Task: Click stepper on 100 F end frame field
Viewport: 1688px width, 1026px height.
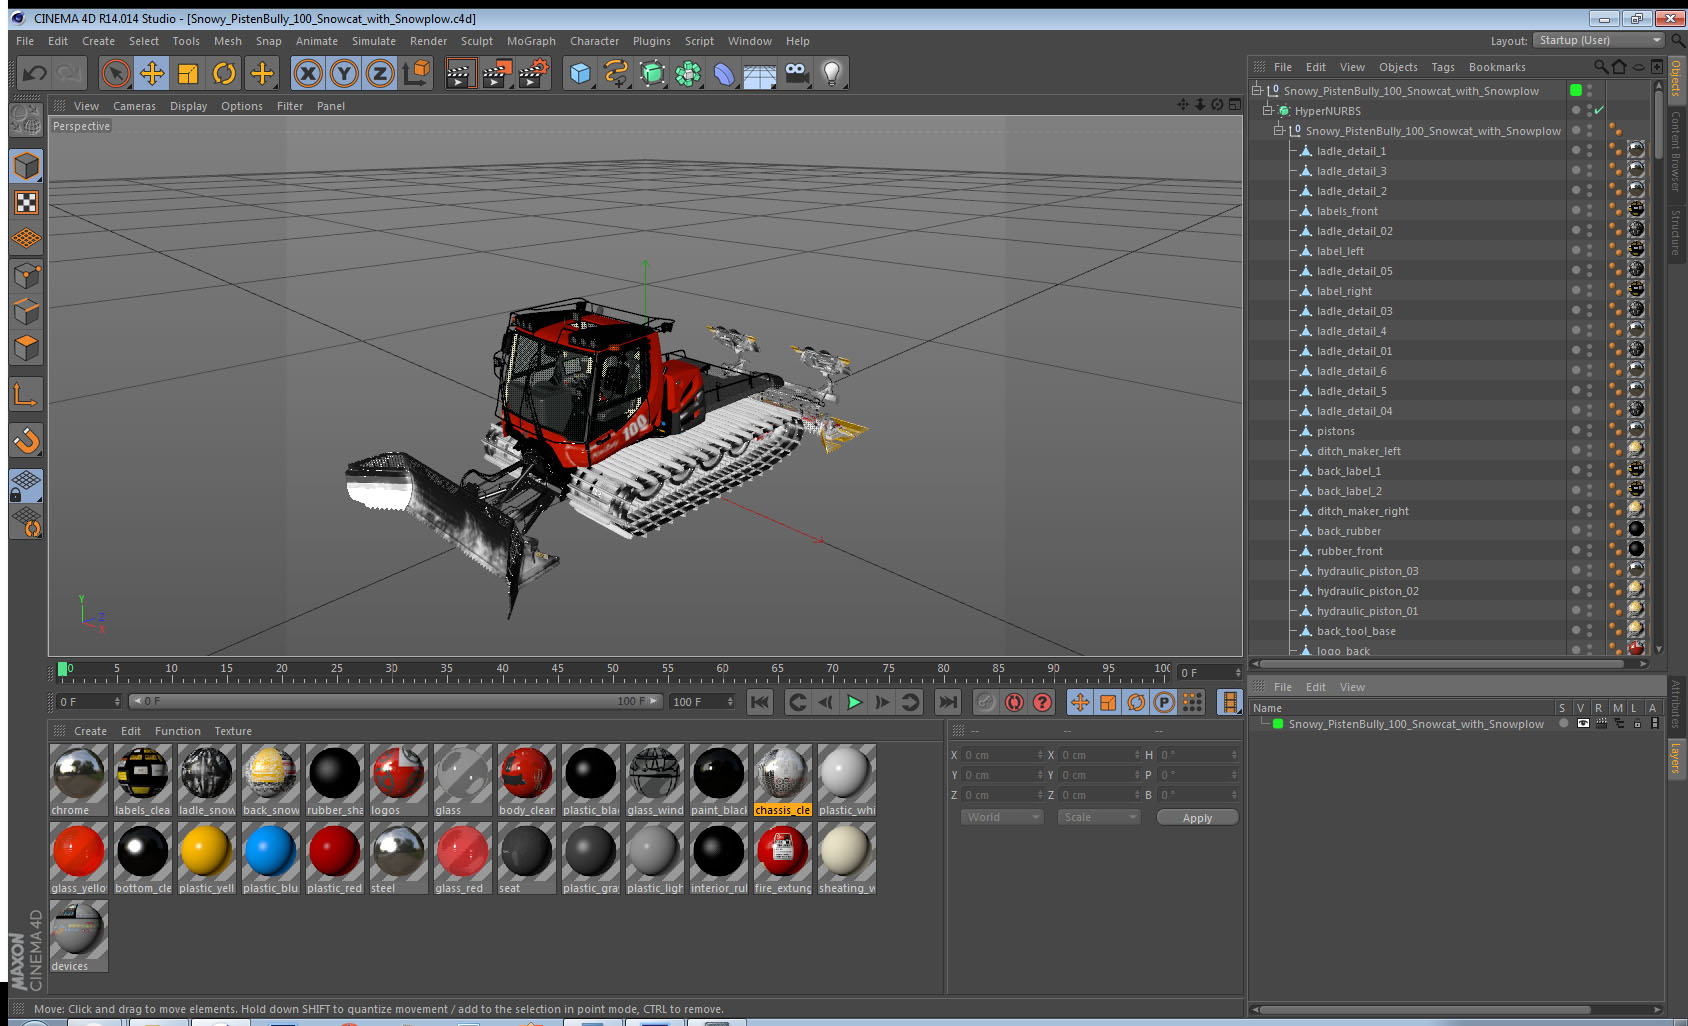Action: (730, 702)
